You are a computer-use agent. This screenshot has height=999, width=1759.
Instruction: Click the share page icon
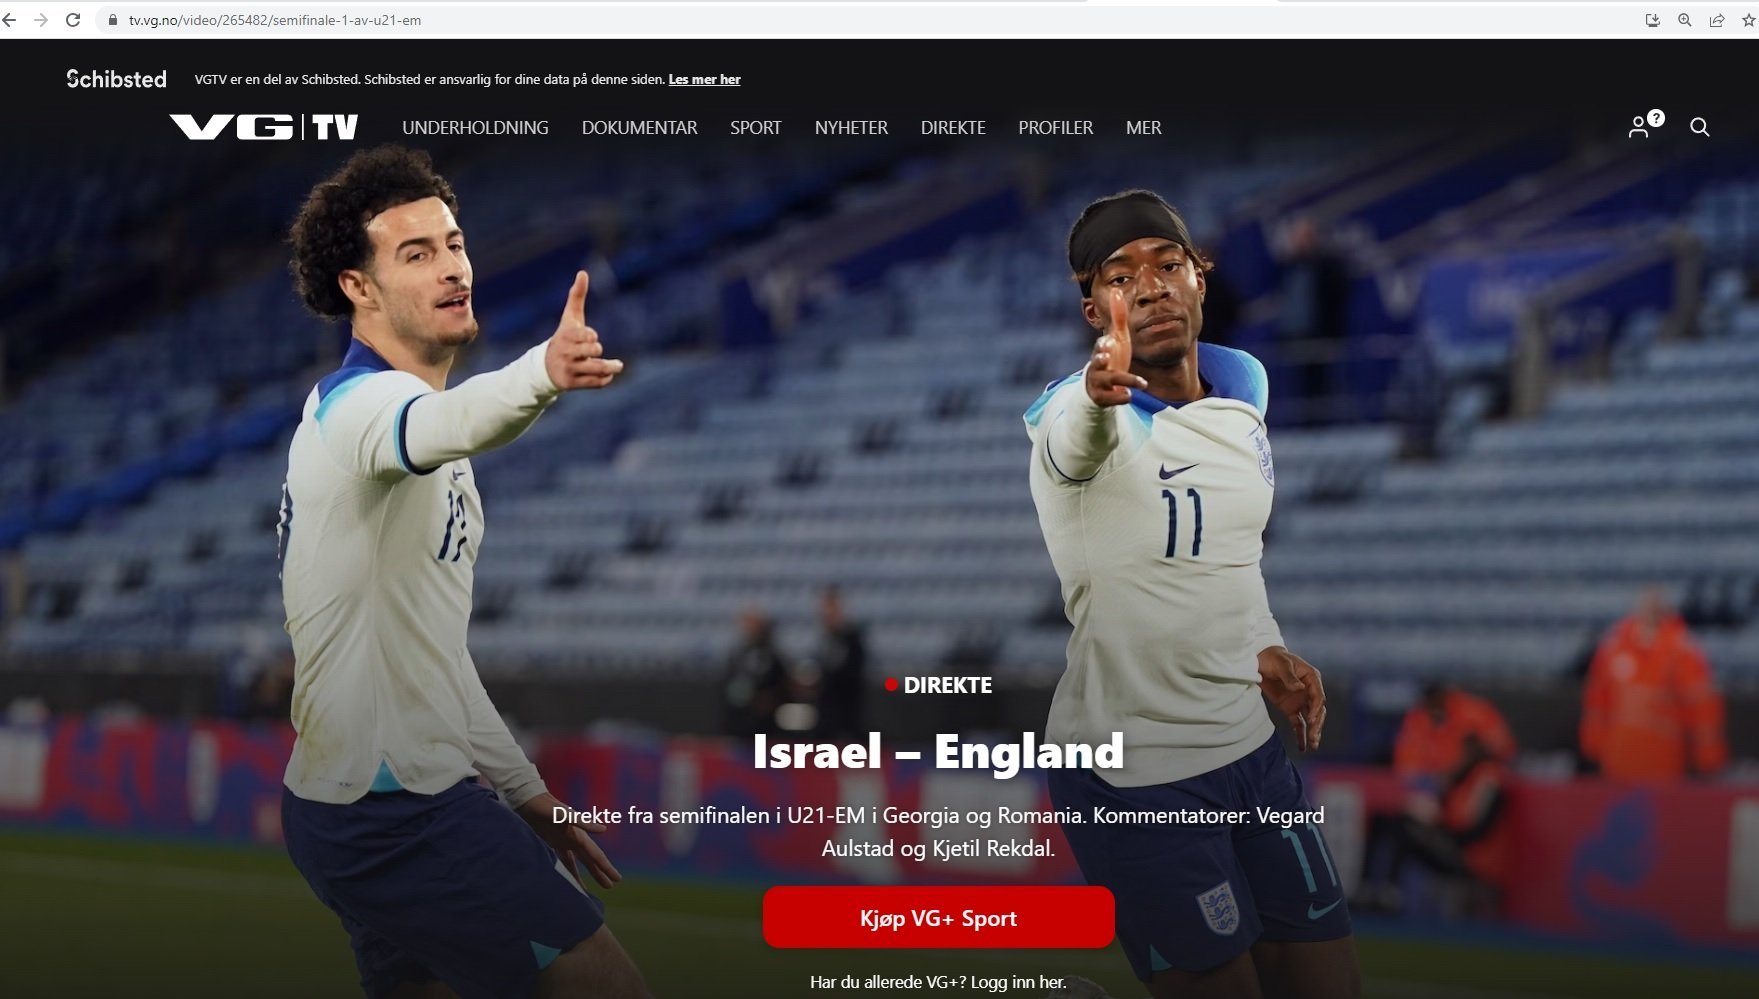(1717, 20)
